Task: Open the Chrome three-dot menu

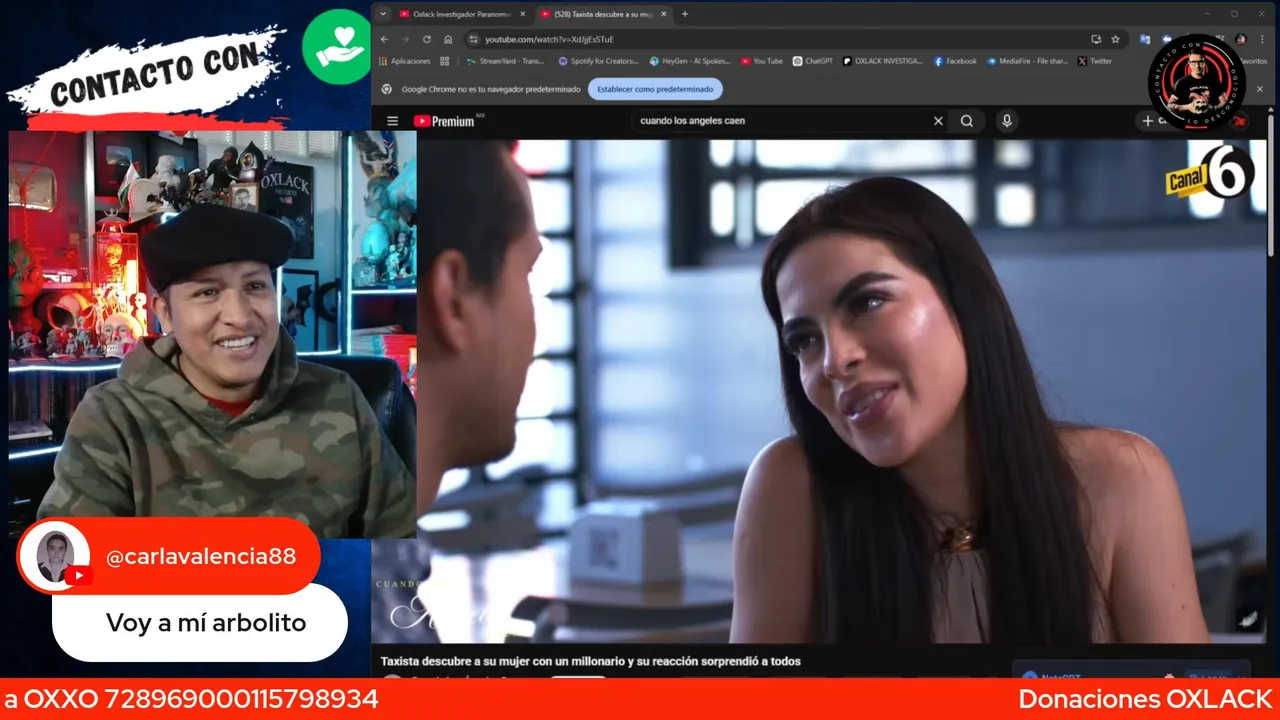Action: tap(1260, 39)
